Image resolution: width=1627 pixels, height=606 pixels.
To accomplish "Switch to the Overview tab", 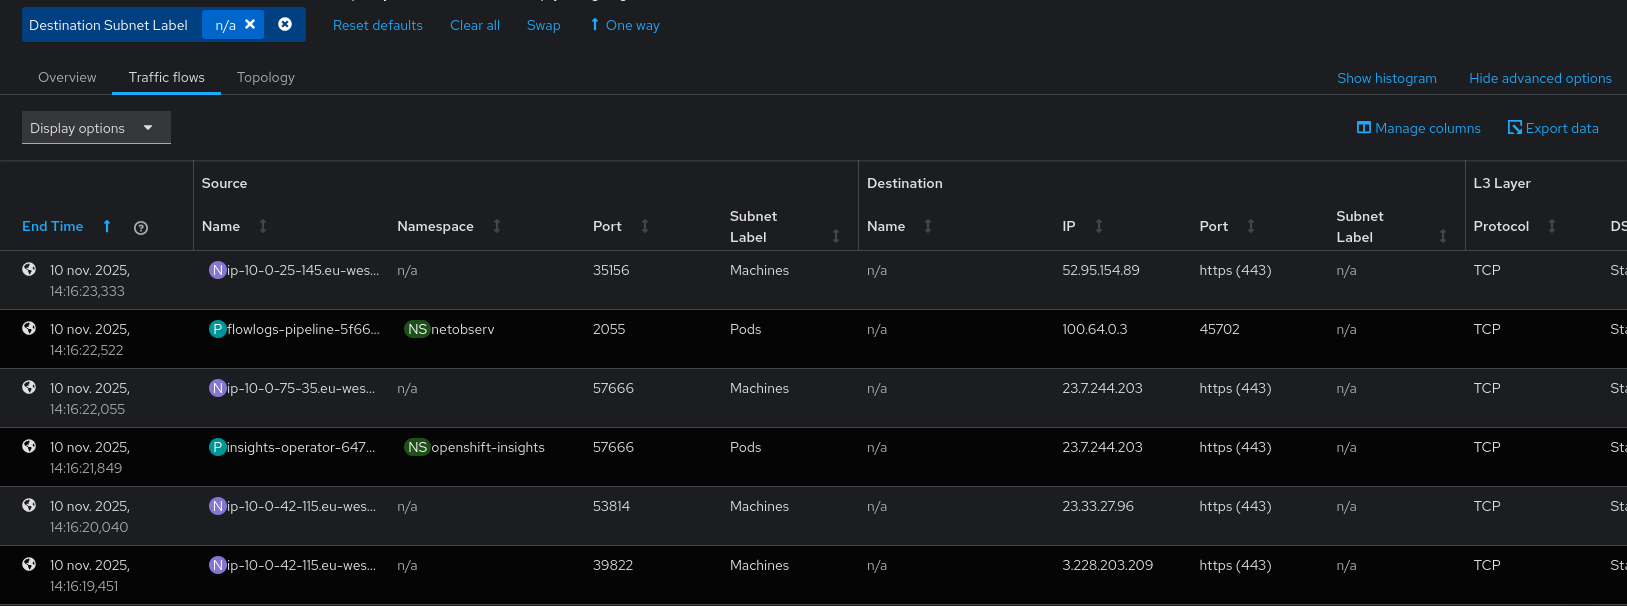I will click(67, 77).
